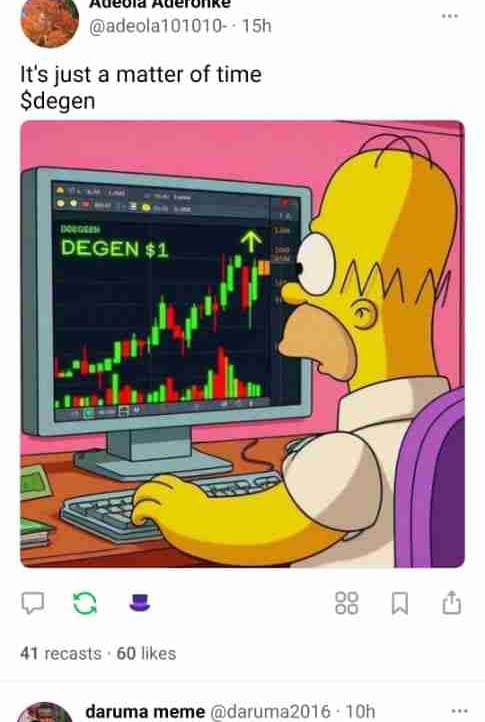Open the three-dot menu on daruma meme post

[x=460, y=711]
